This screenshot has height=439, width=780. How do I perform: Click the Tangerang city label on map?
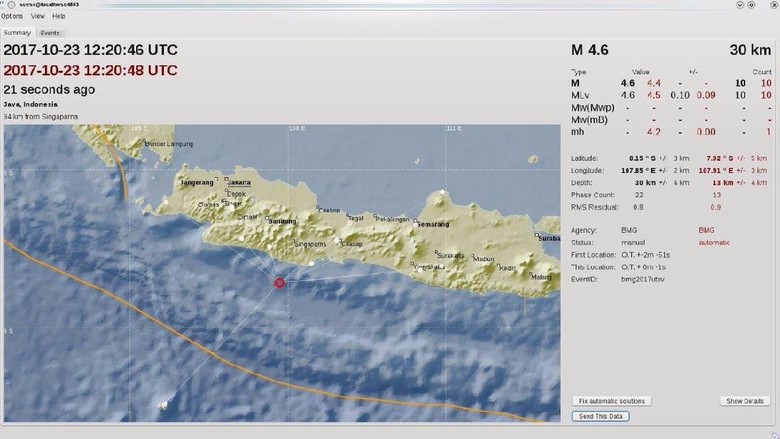(x=197, y=182)
